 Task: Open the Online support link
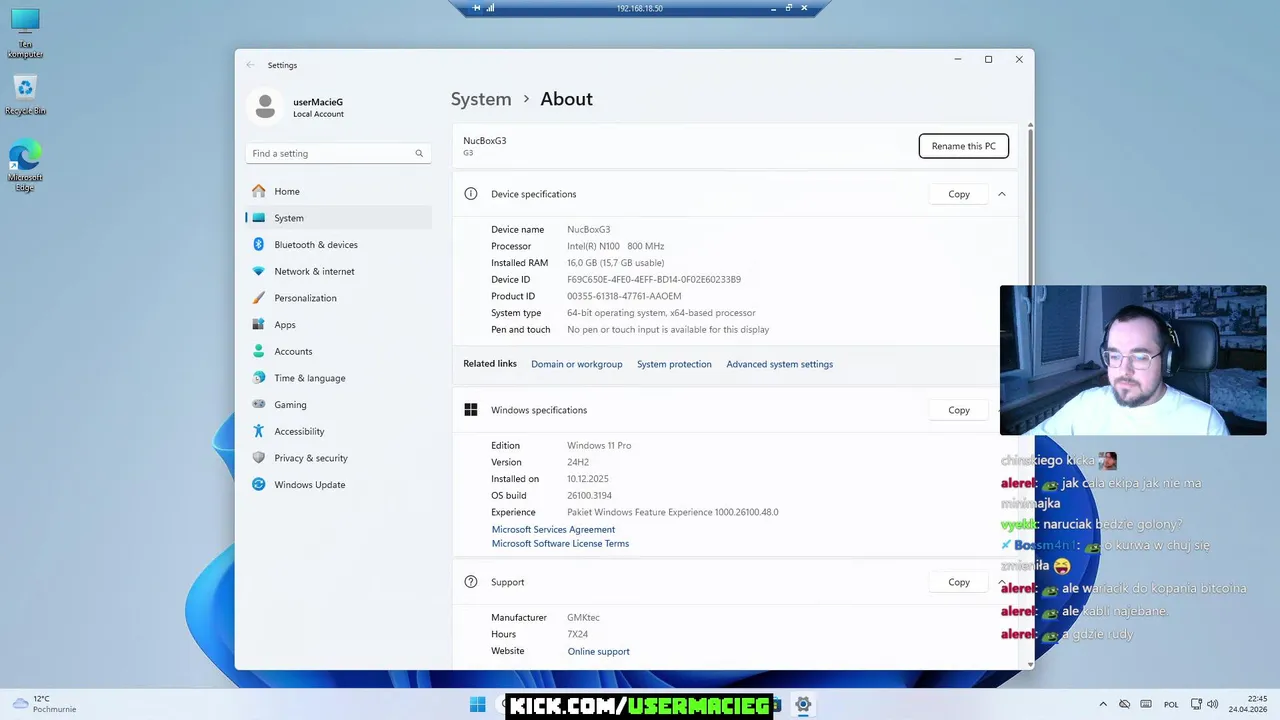point(599,652)
